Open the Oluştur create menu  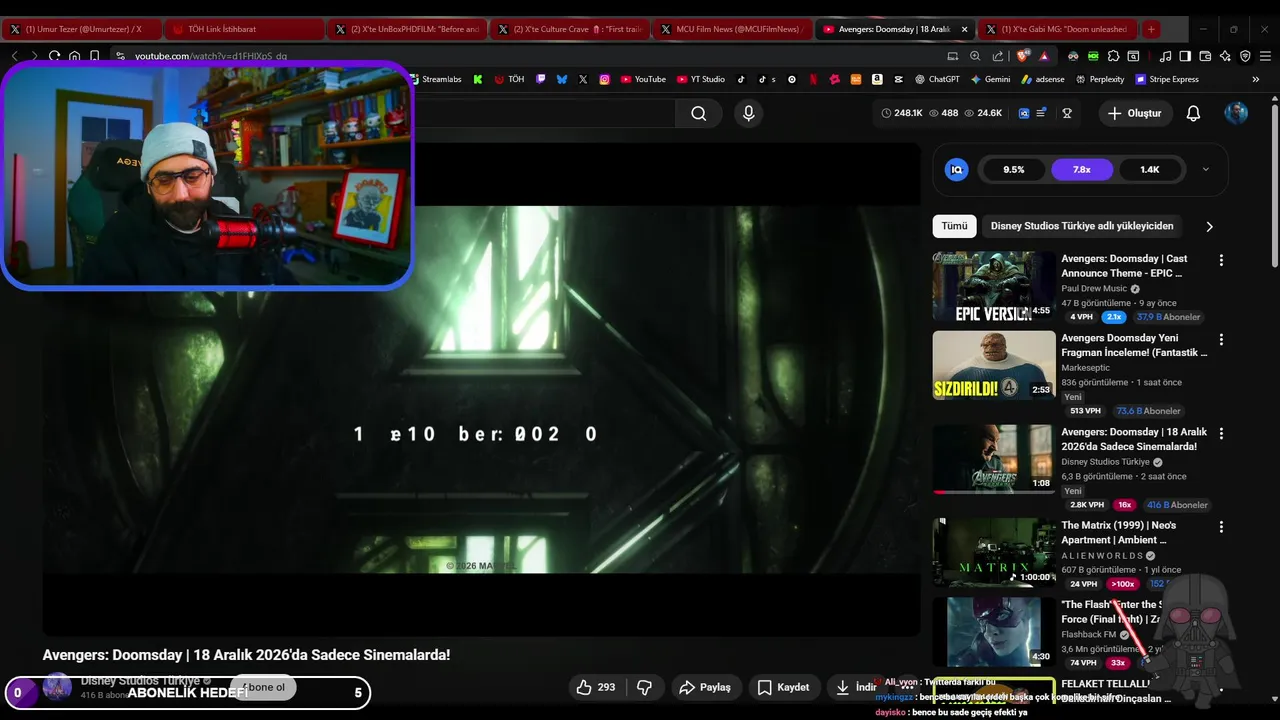[1134, 113]
